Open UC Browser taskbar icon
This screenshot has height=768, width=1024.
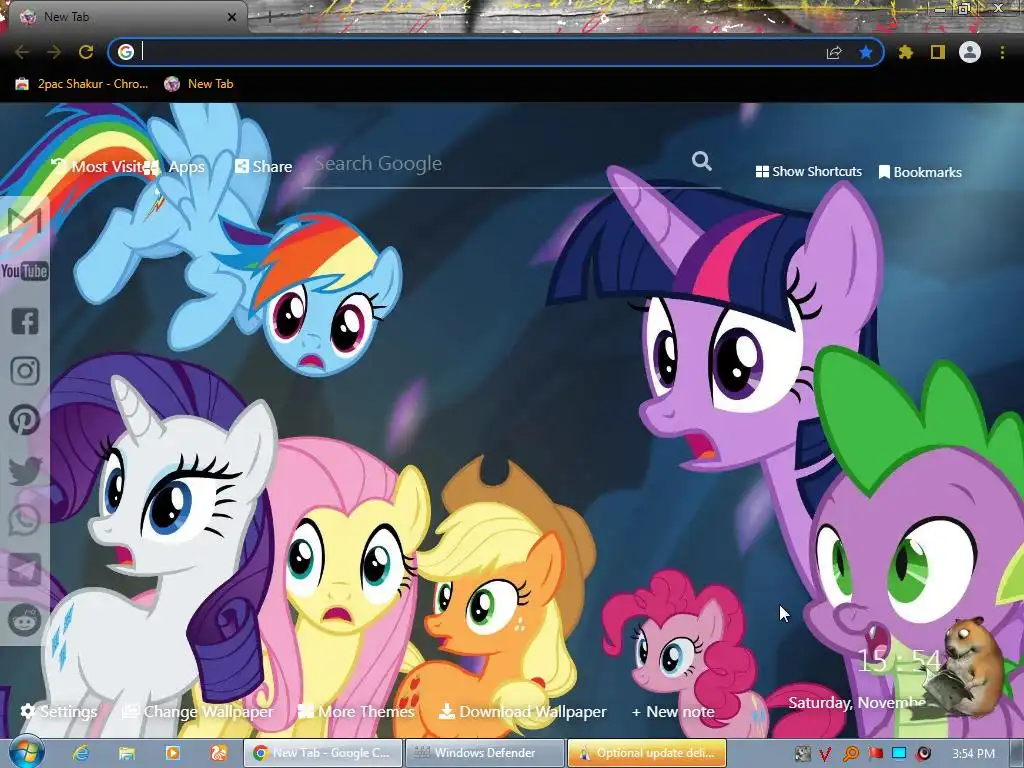219,753
